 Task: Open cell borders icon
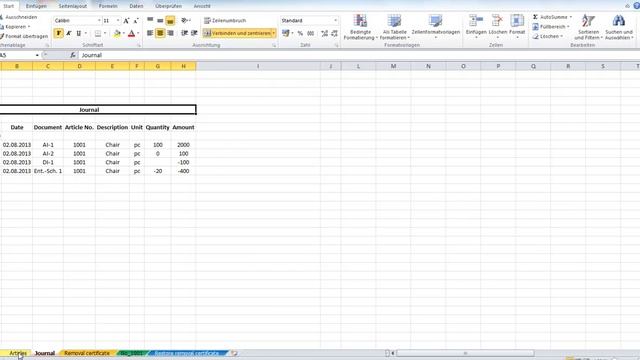98,33
